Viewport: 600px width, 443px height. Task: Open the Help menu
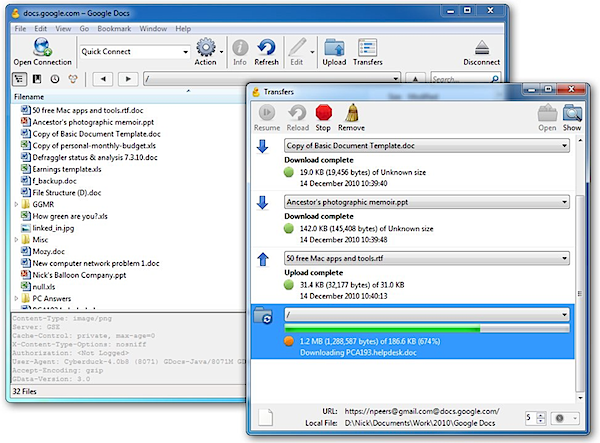coord(183,29)
